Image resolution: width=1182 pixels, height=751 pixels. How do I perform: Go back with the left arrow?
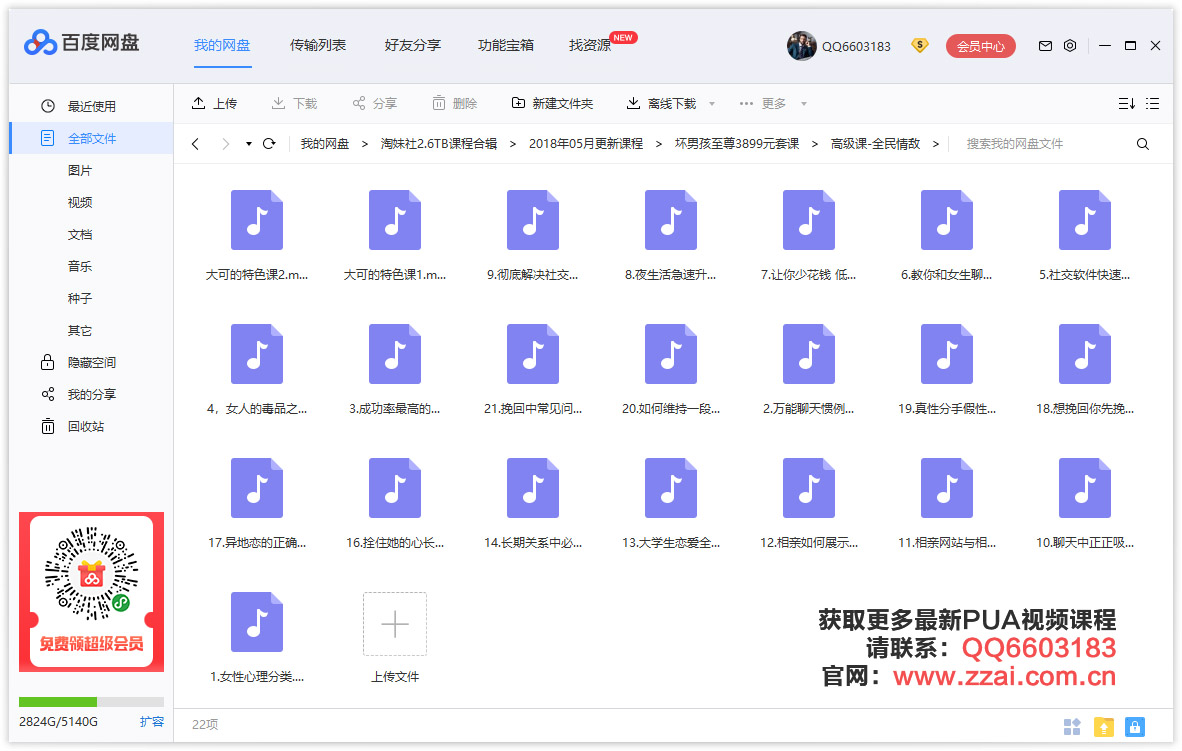point(195,143)
